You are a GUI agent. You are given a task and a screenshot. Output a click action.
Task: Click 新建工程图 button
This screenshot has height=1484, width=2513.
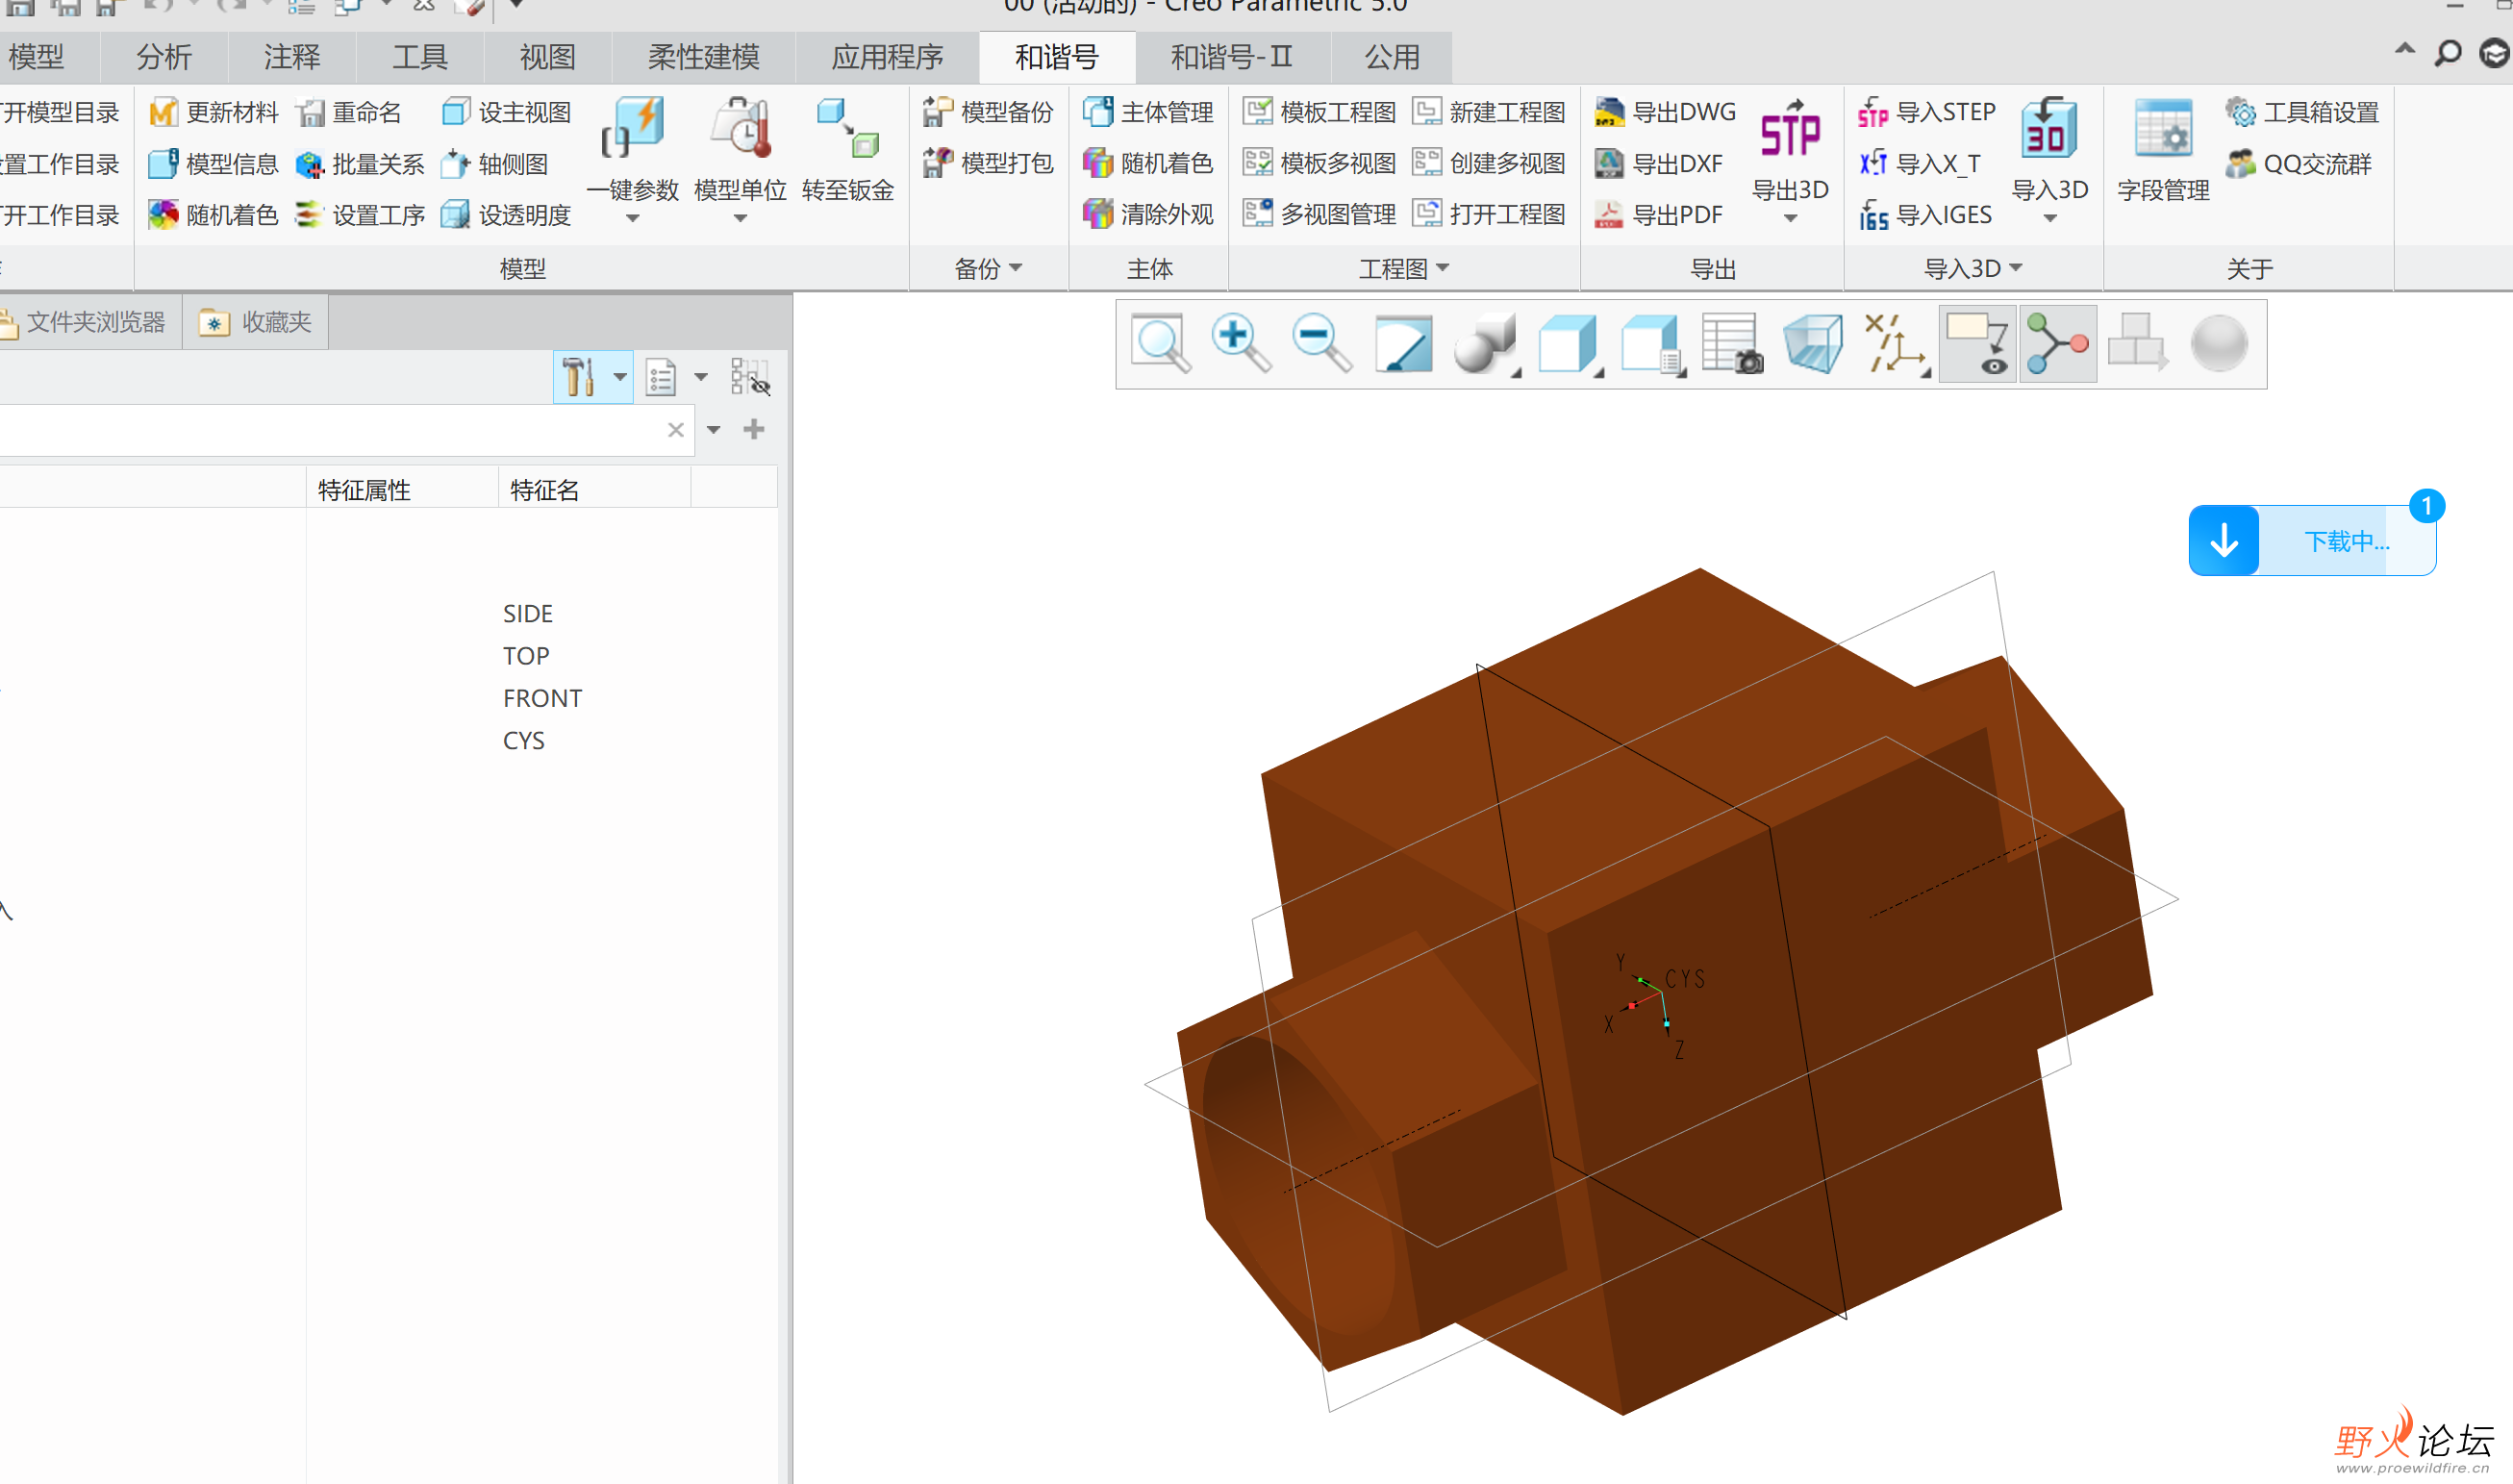pos(1489,112)
